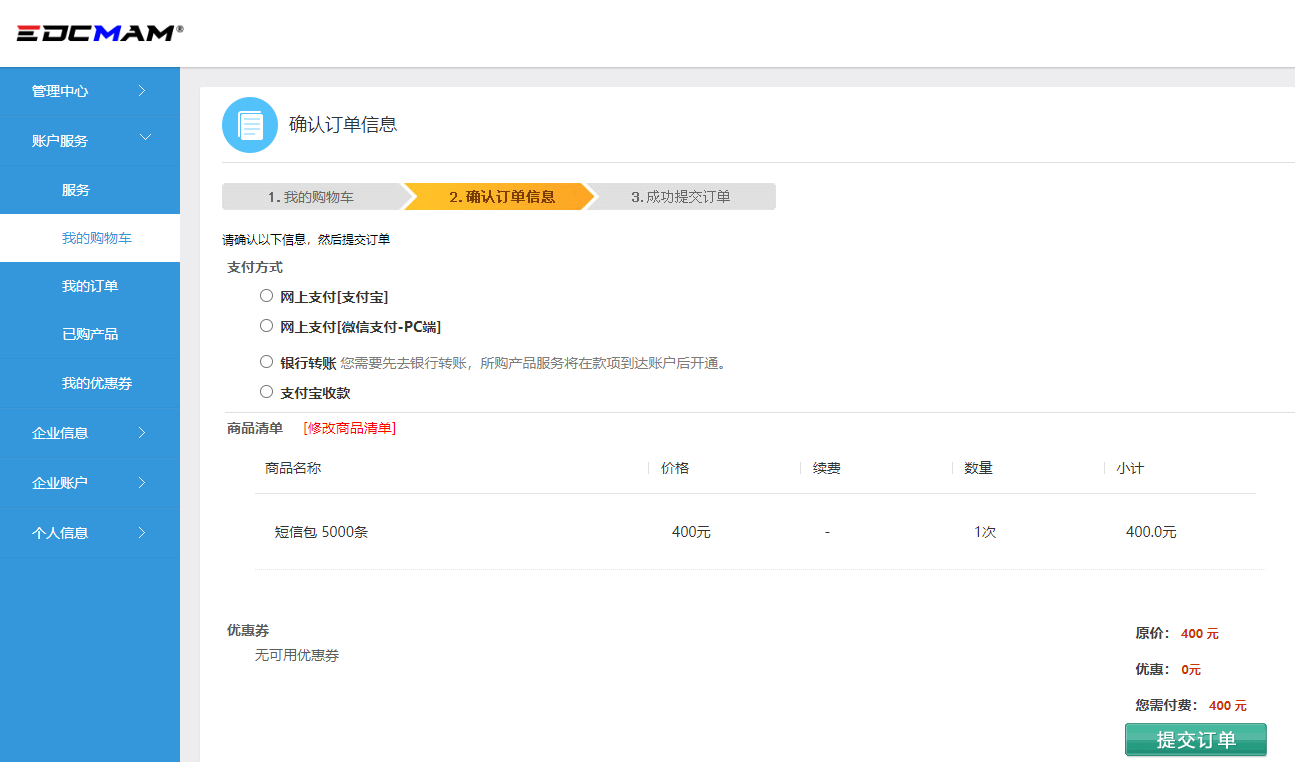This screenshot has width=1295, height=762.
Task: Click the order confirmation document icon
Action: click(249, 125)
